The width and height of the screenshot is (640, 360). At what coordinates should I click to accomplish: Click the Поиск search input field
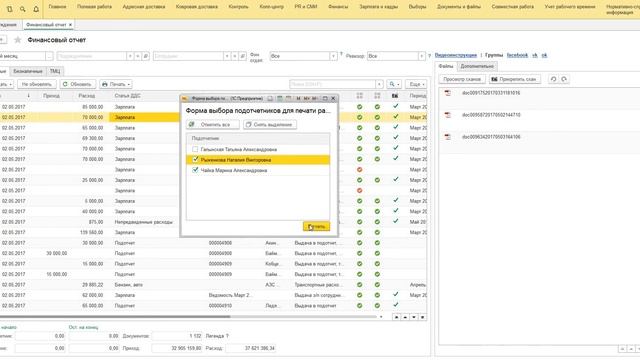333,84
